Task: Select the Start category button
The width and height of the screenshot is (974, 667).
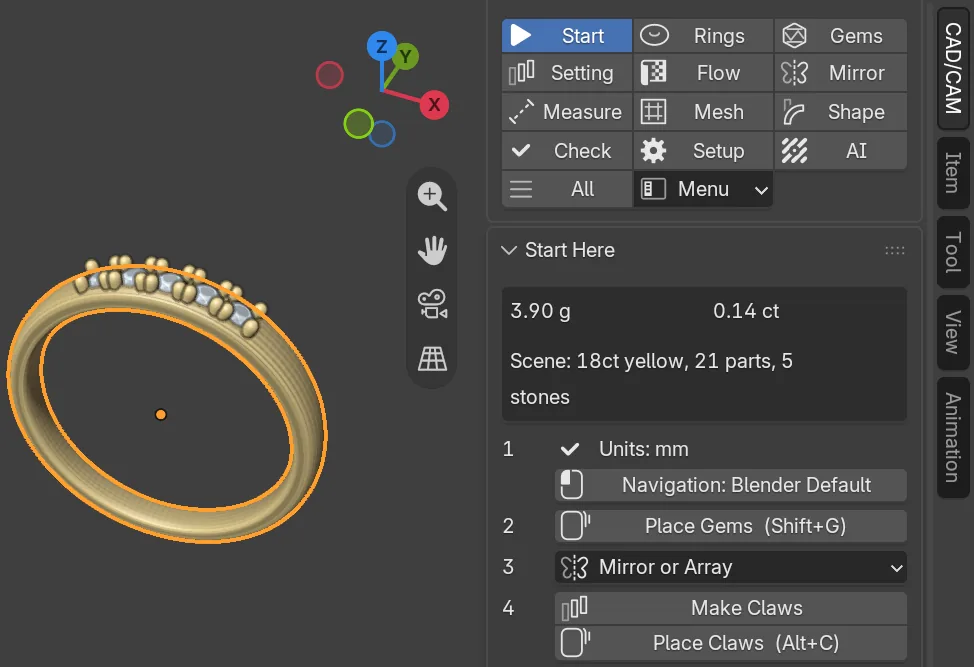Action: [567, 36]
